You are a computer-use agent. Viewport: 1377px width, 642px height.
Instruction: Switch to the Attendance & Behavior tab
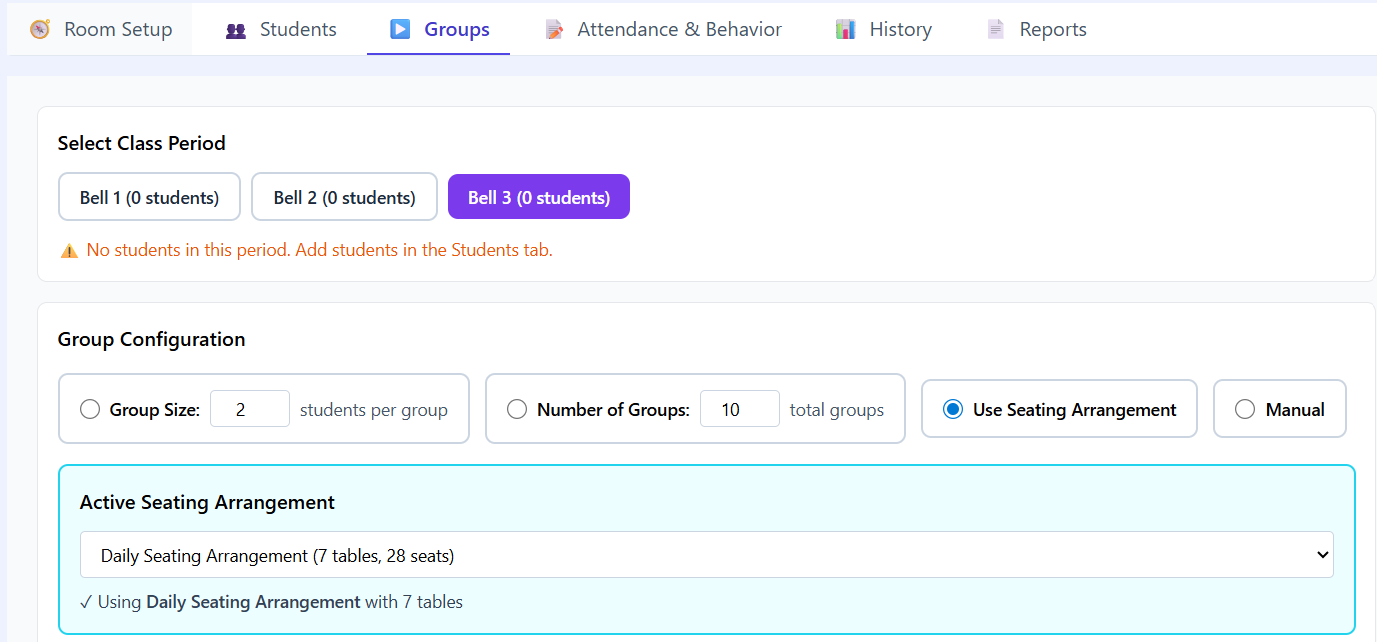coord(663,29)
